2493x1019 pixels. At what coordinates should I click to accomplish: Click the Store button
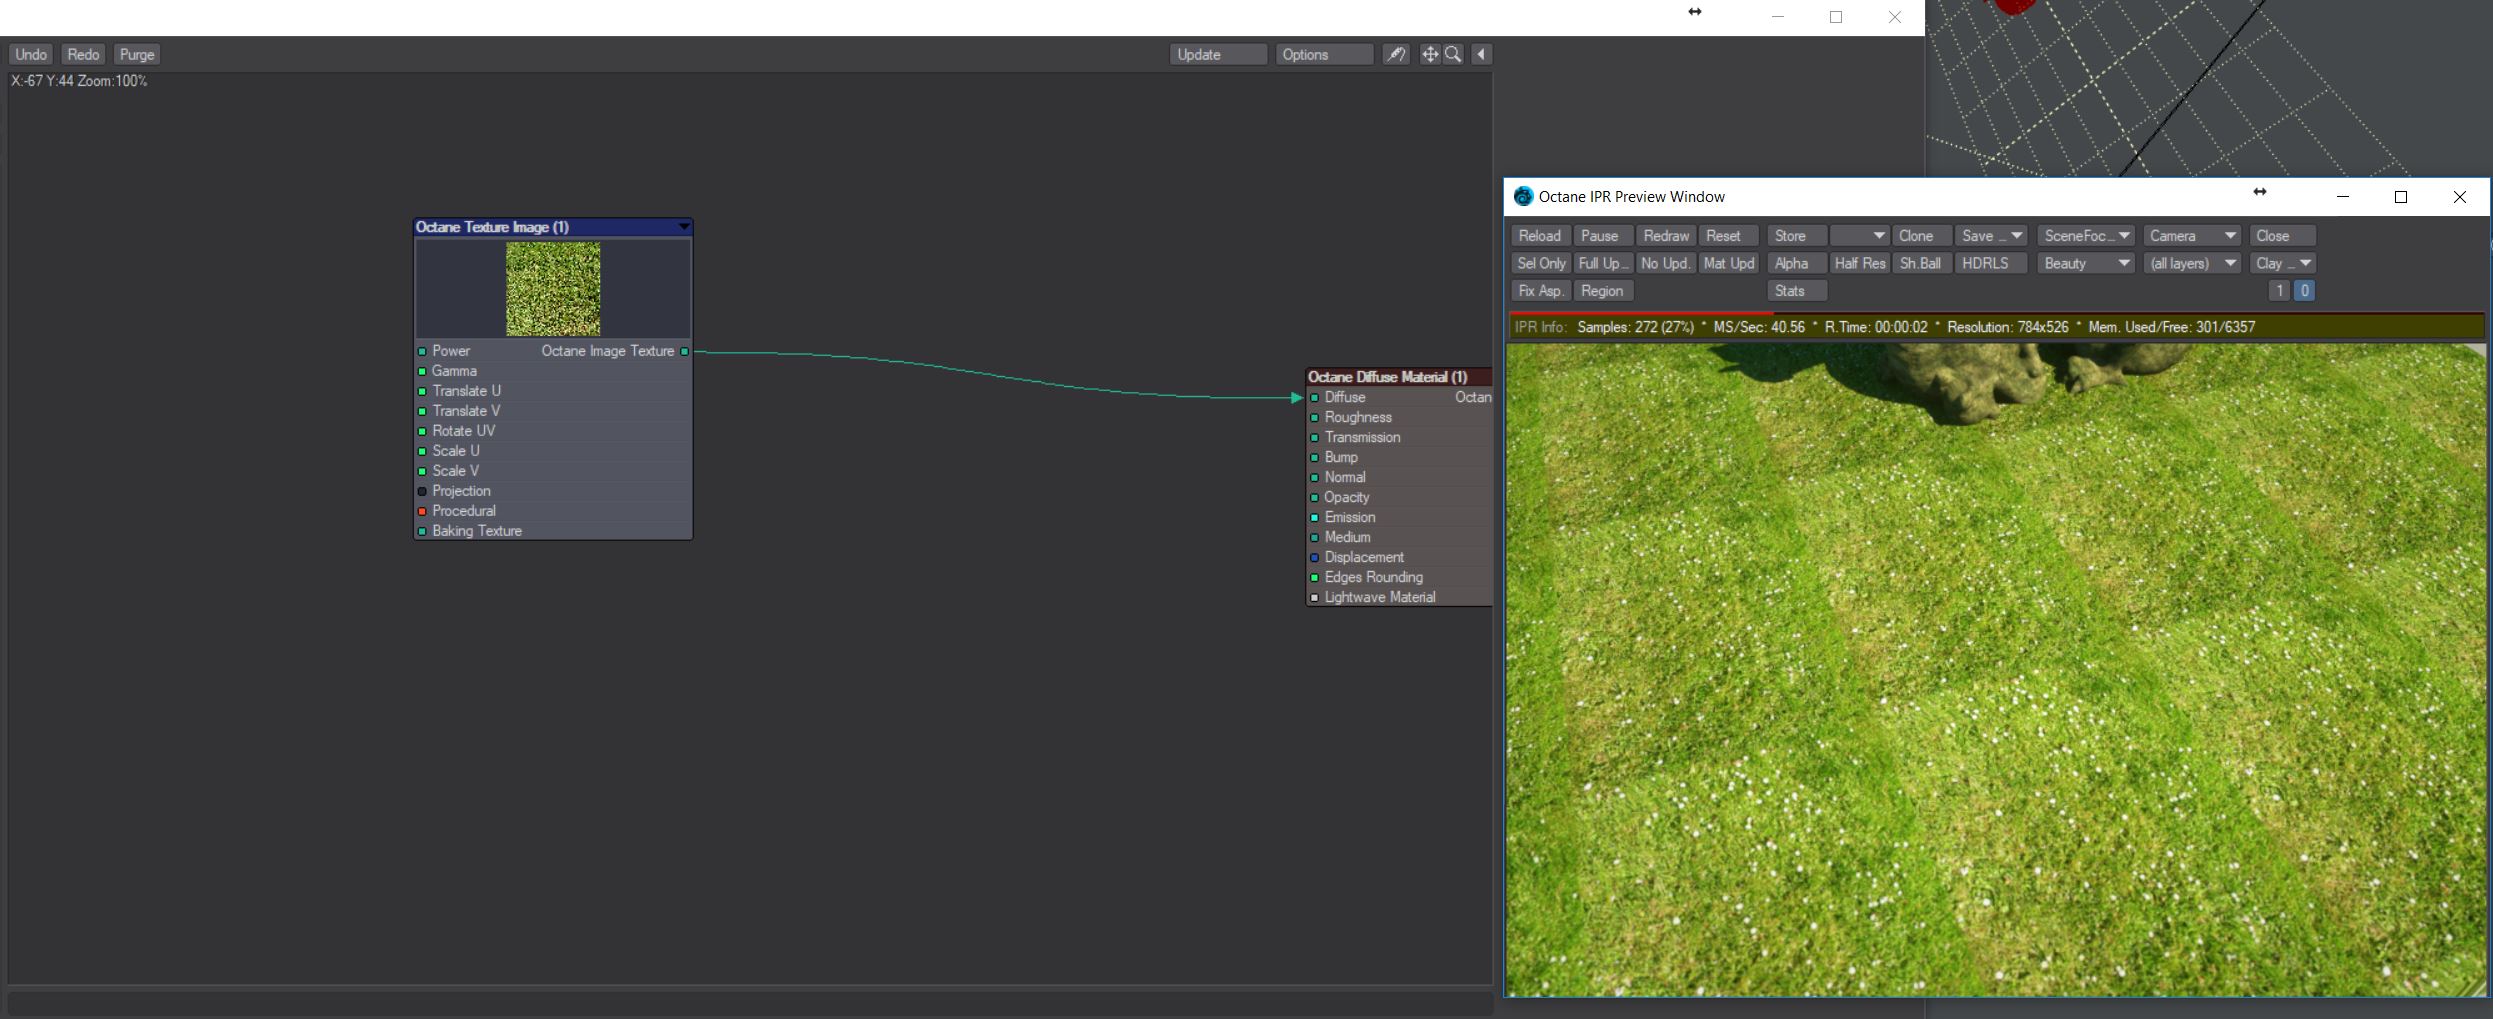pyautogui.click(x=1797, y=236)
